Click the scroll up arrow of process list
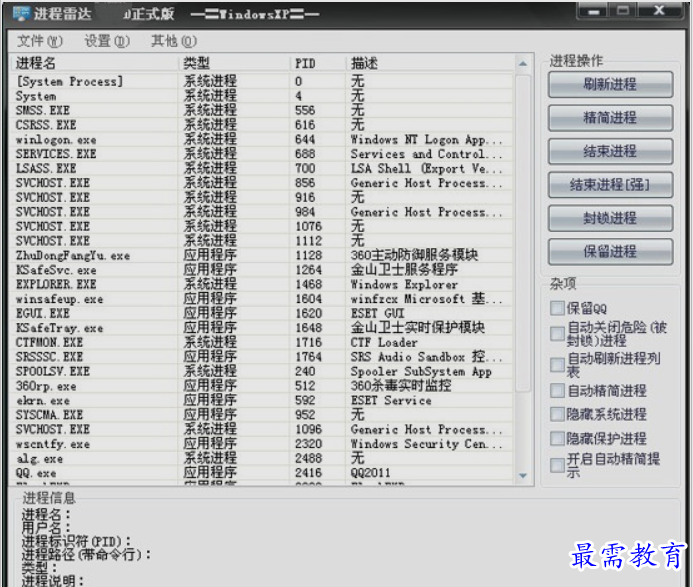Screen dimensions: 693x587 tap(523, 64)
